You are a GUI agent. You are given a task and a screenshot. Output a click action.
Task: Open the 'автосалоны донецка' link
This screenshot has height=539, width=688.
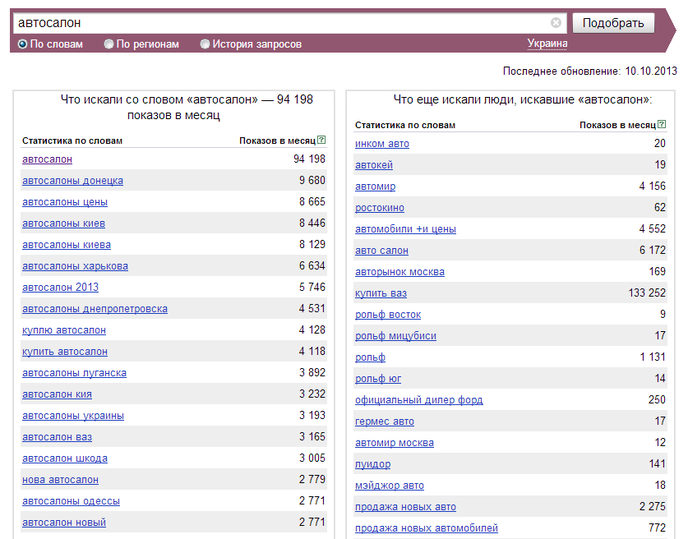pyautogui.click(x=72, y=181)
